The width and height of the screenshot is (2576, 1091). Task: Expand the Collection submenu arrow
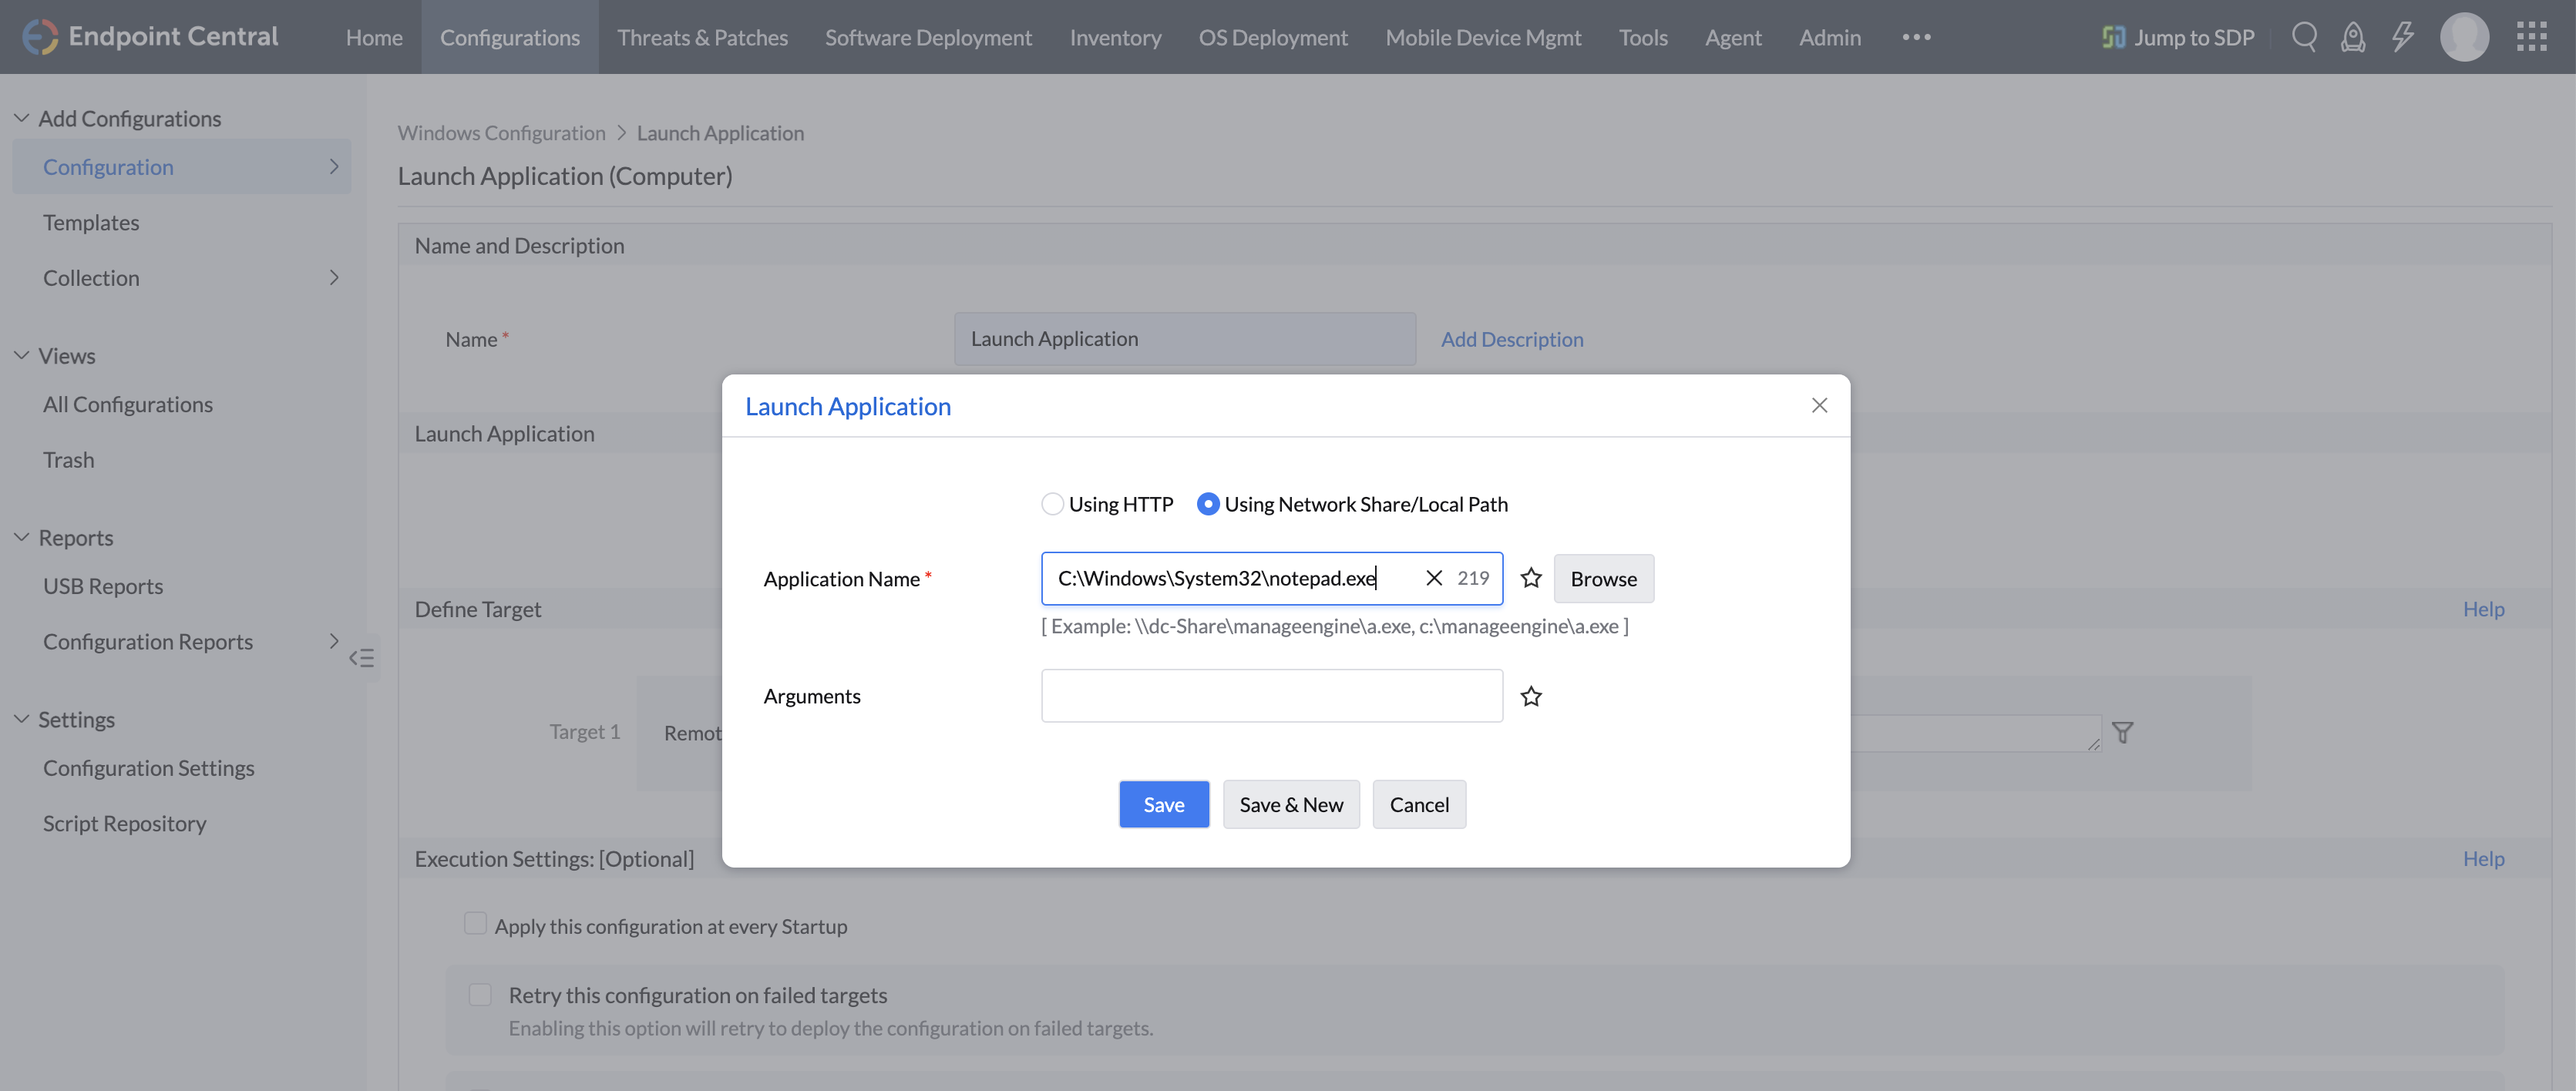(x=334, y=277)
